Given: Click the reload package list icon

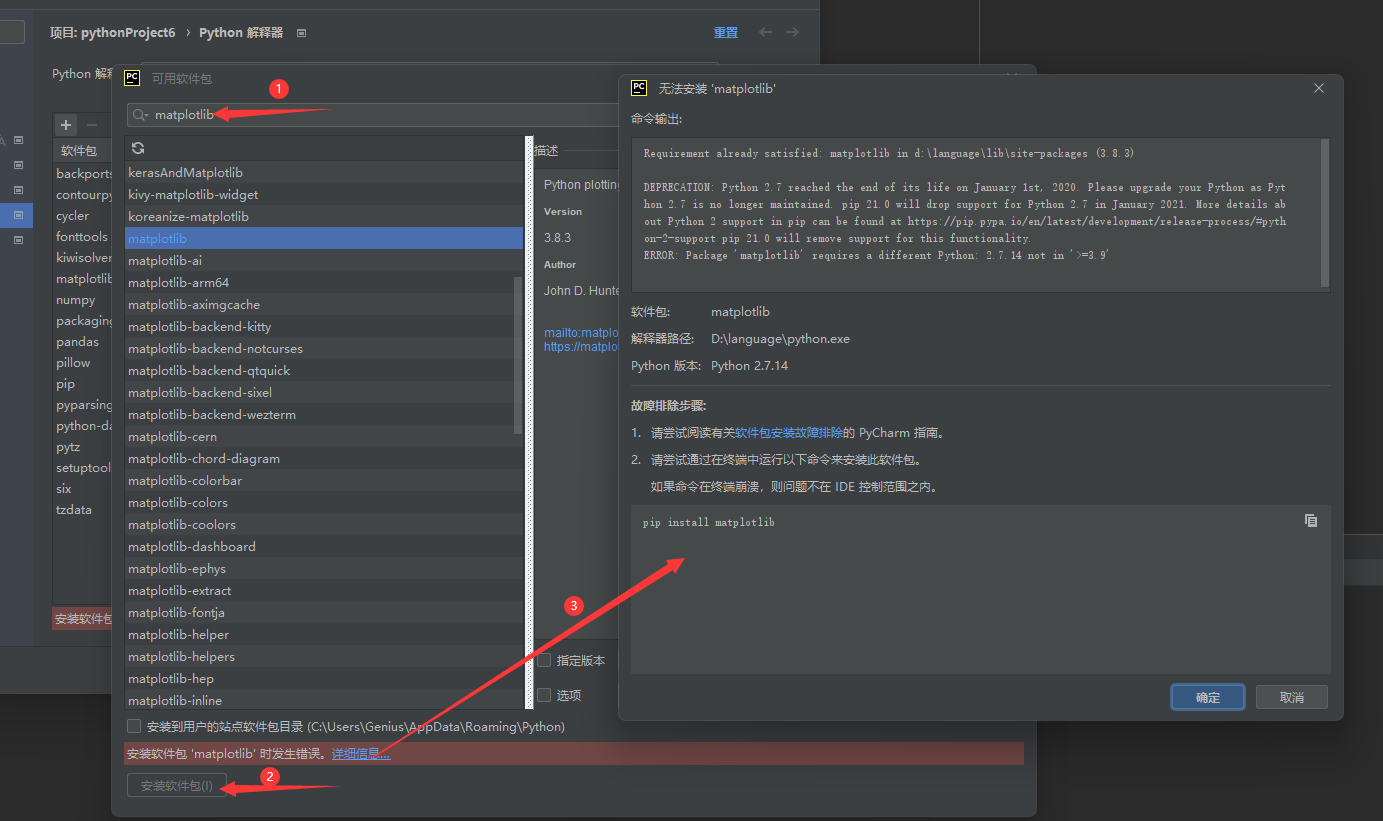Looking at the screenshot, I should click(138, 148).
